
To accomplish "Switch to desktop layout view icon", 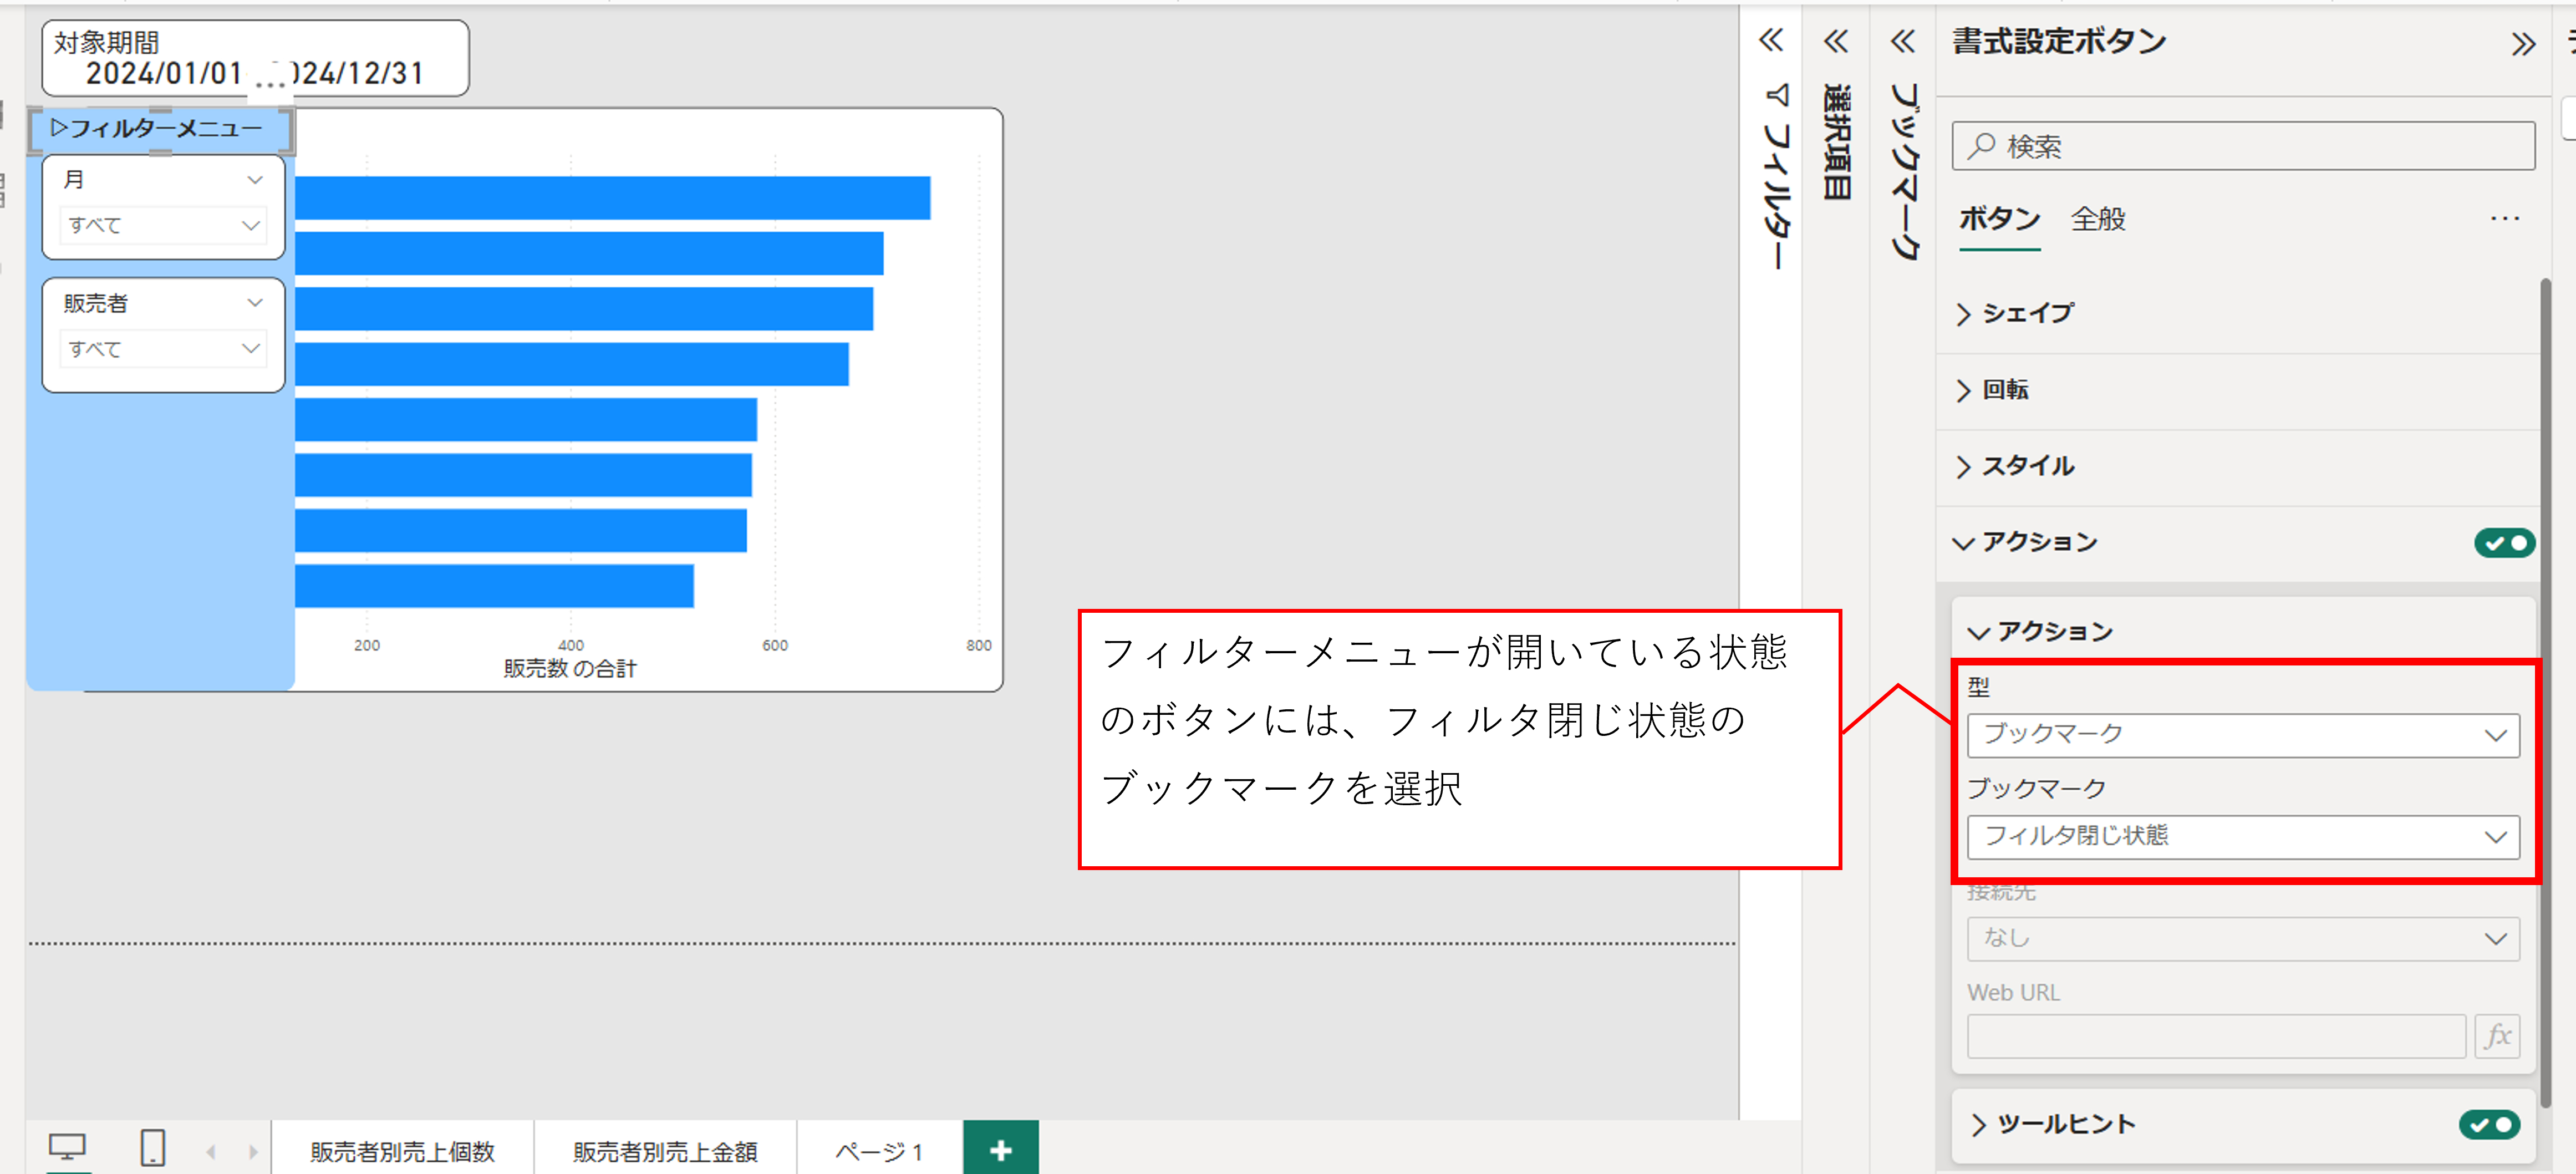I will click(67, 1147).
